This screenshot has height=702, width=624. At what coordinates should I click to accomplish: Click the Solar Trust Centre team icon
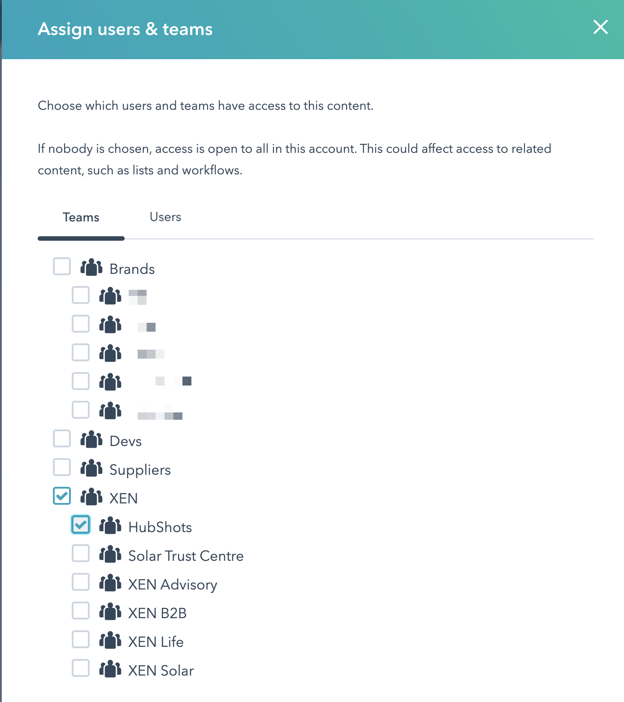pos(110,555)
